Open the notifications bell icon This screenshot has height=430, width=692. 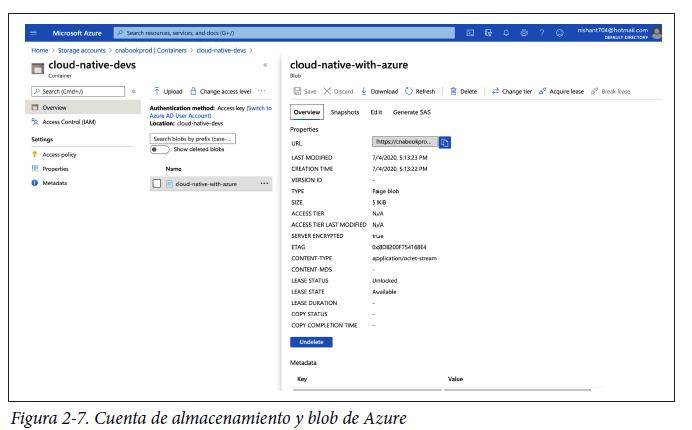[506, 33]
